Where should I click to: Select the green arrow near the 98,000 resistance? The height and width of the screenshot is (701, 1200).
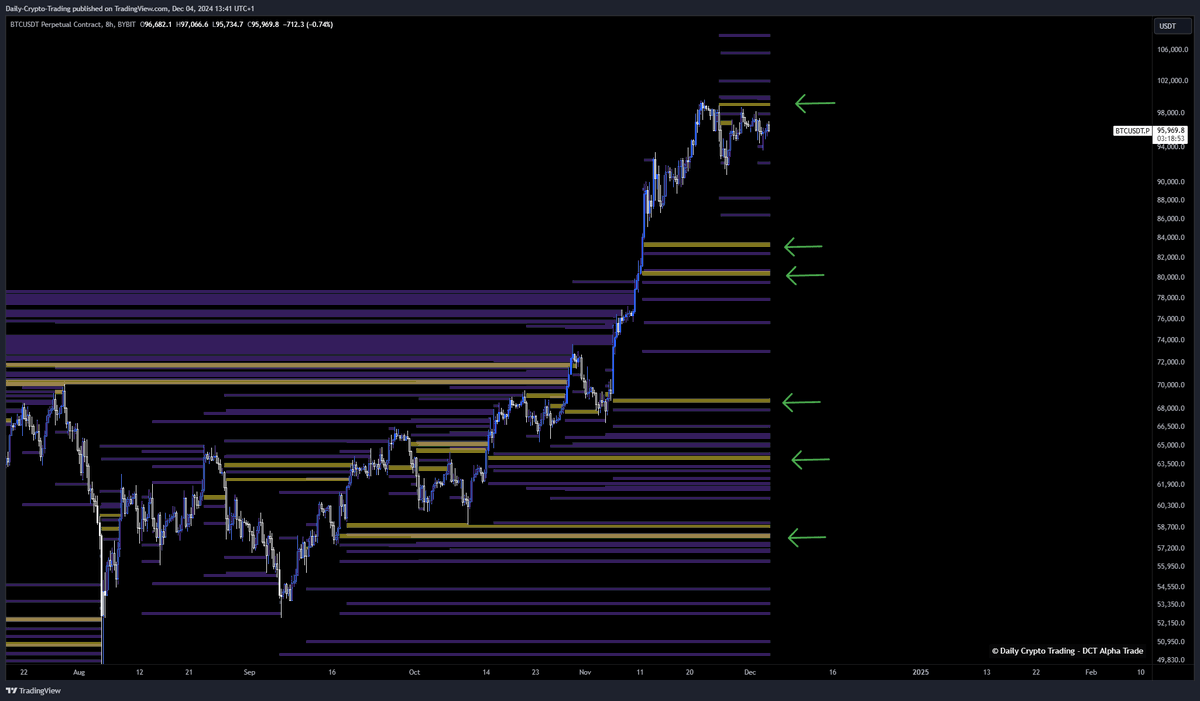[x=812, y=102]
